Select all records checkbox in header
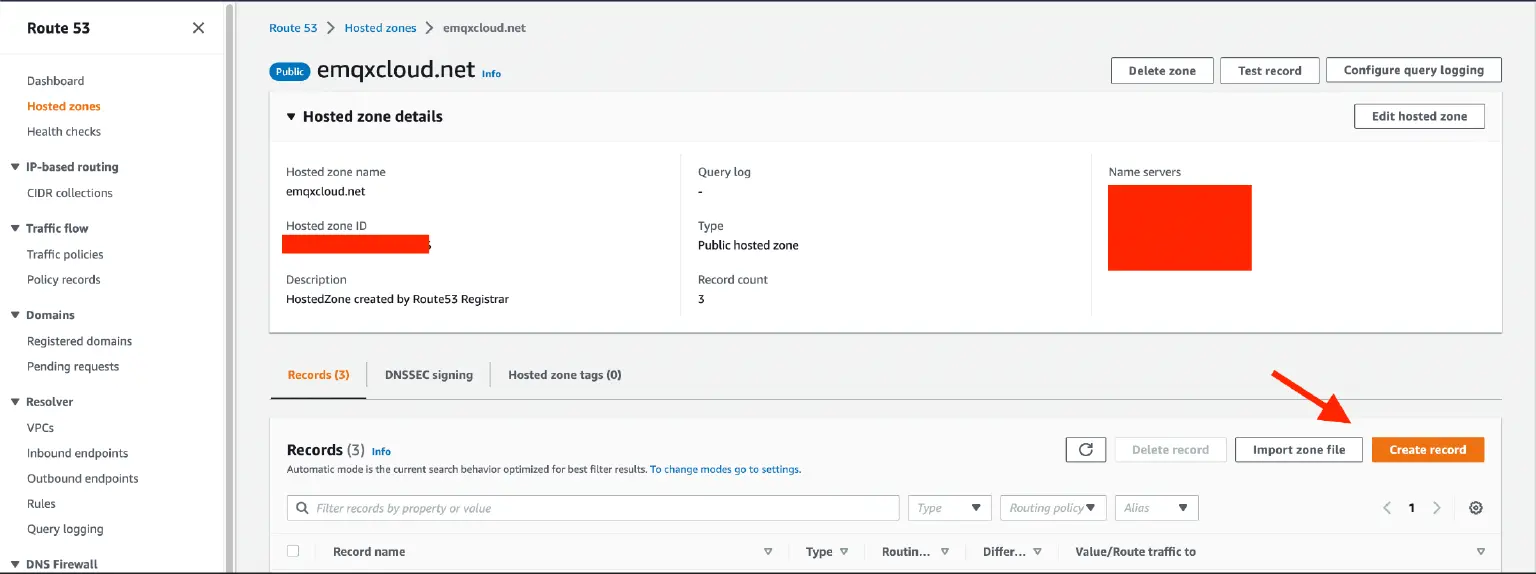 [293, 551]
